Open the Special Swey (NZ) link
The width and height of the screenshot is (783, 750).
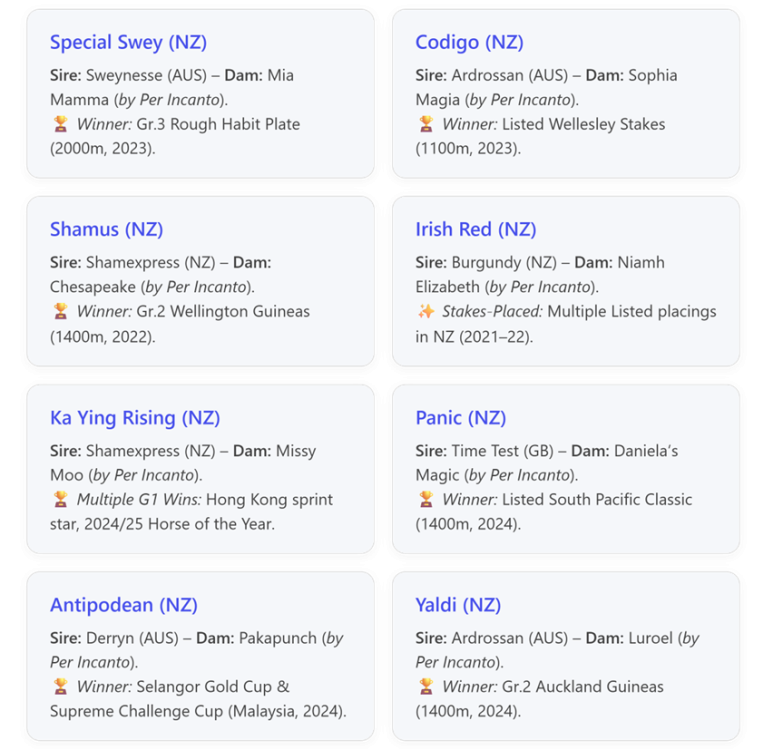(x=128, y=42)
